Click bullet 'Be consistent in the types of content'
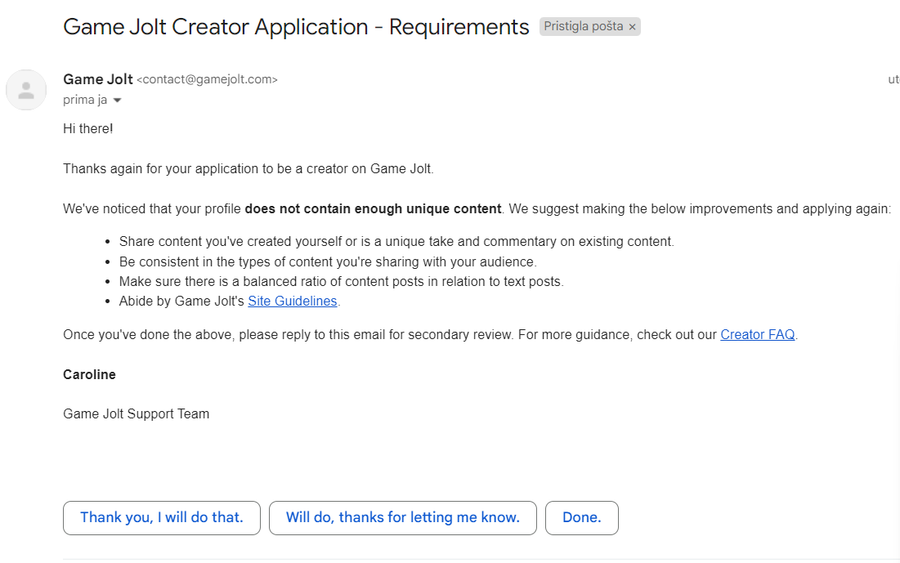The width and height of the screenshot is (900, 563). pyautogui.click(x=328, y=262)
